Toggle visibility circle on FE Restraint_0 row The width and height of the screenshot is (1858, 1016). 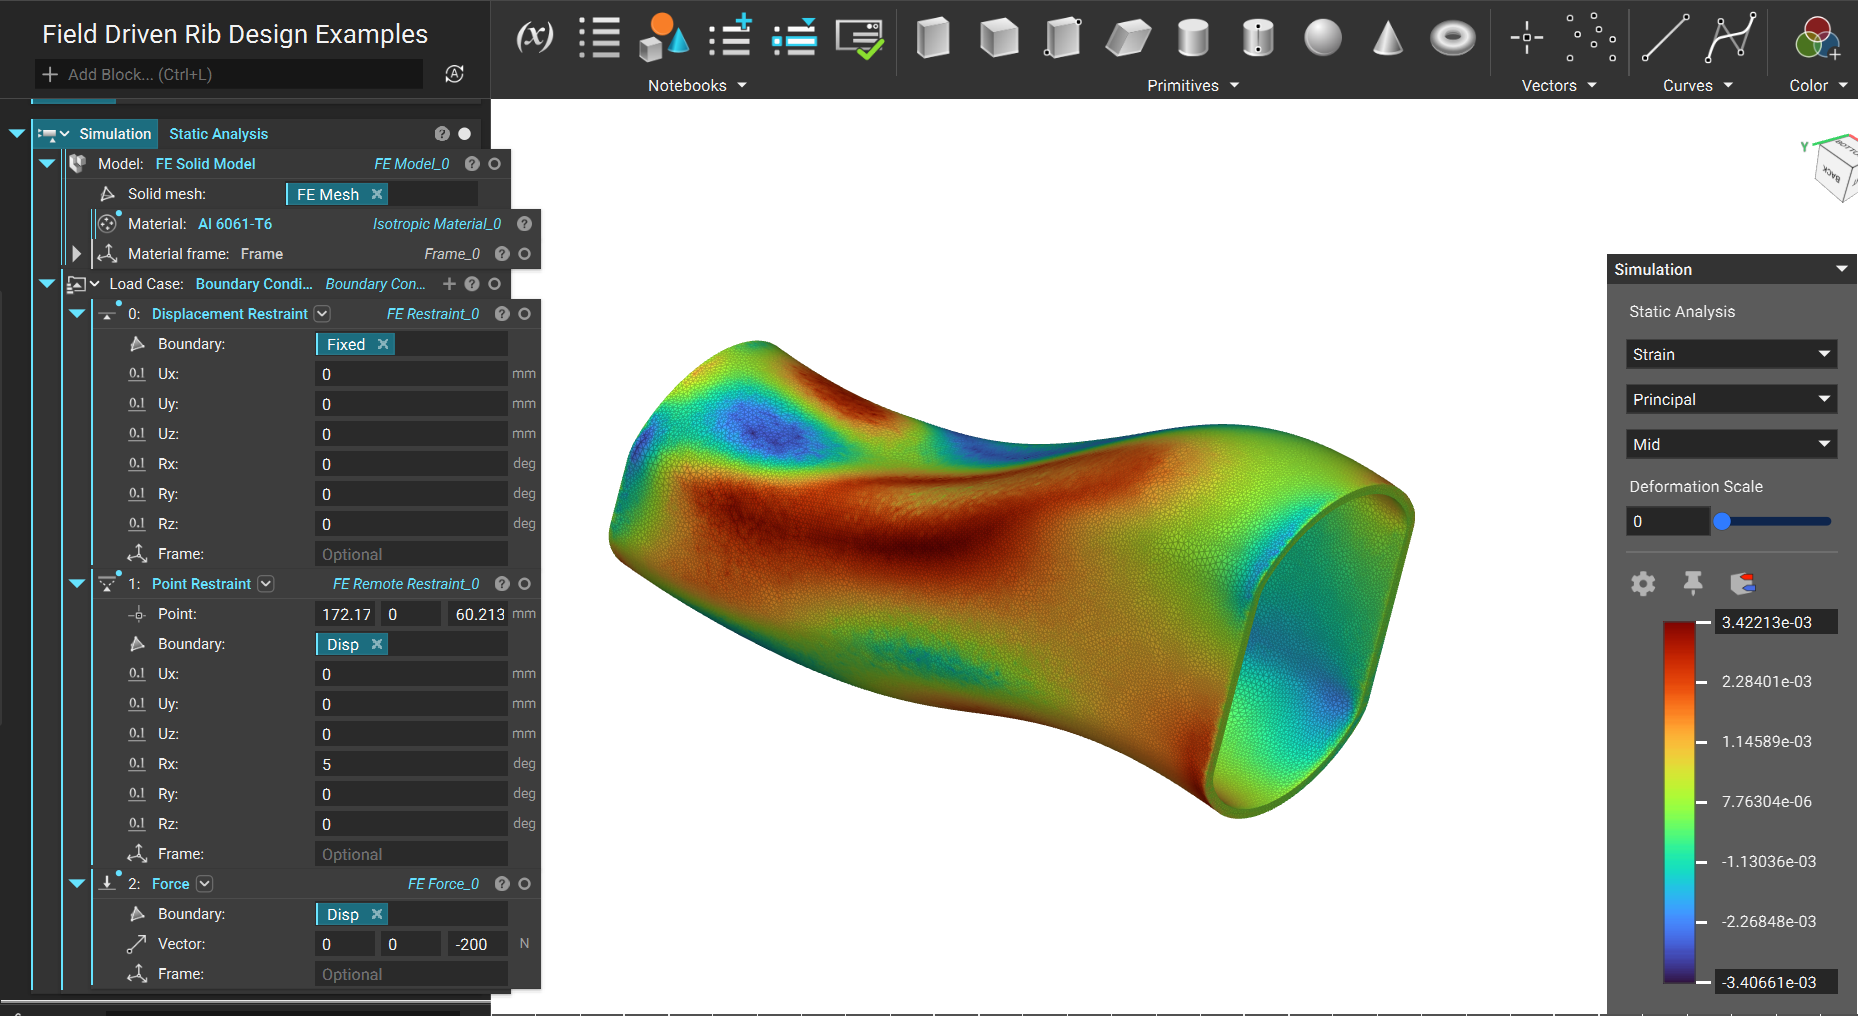tap(524, 314)
